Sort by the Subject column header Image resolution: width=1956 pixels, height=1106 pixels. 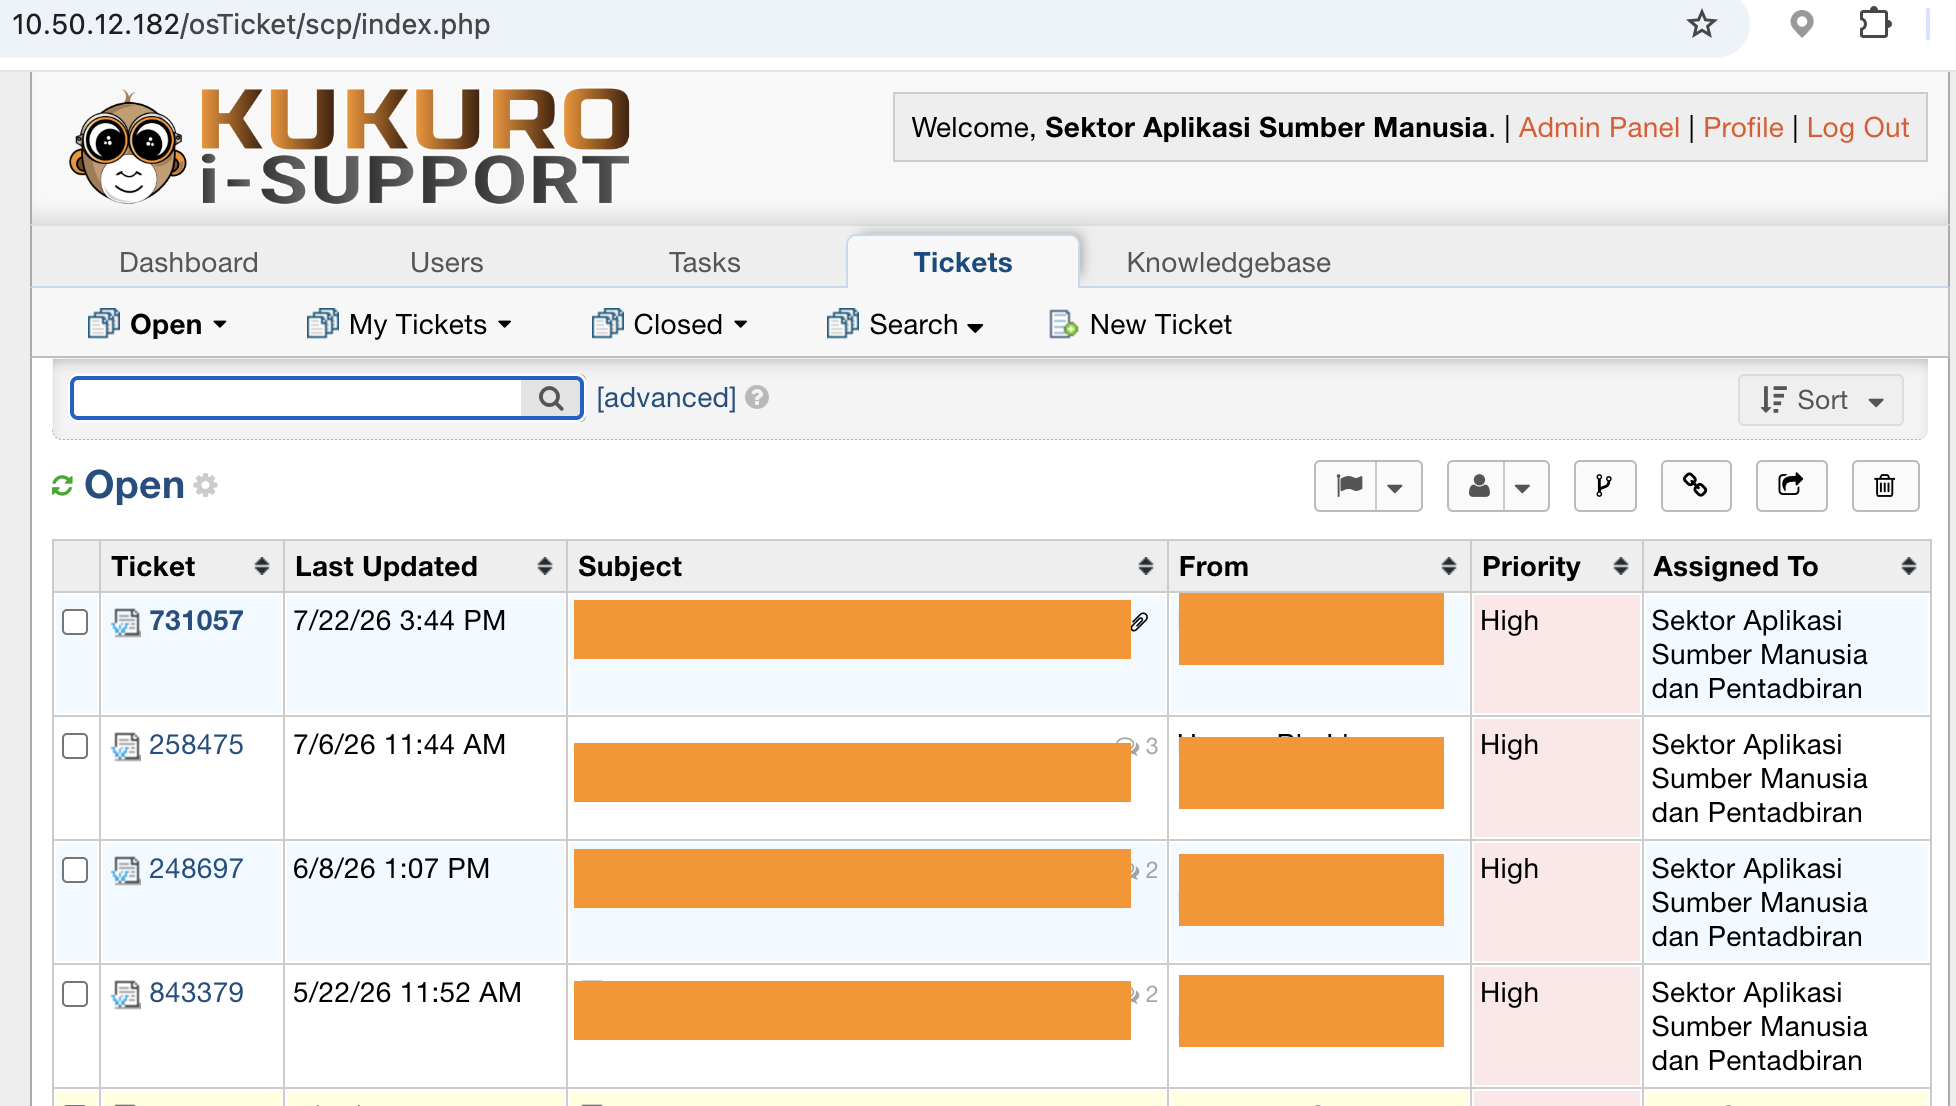coord(867,566)
